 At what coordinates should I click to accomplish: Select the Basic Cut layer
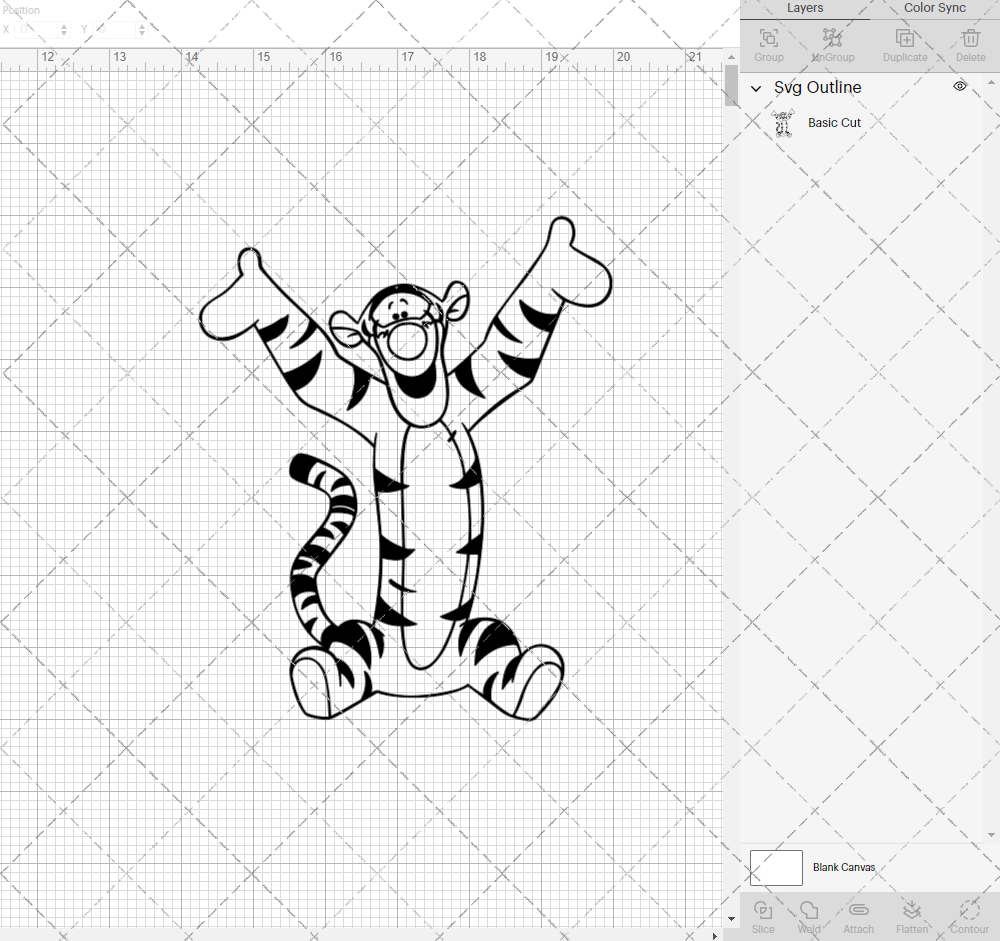834,123
